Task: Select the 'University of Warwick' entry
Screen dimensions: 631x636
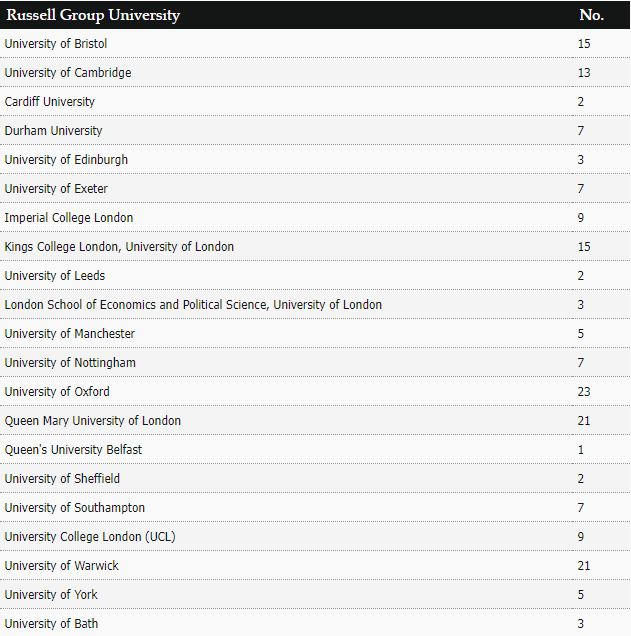Action: pos(61,566)
